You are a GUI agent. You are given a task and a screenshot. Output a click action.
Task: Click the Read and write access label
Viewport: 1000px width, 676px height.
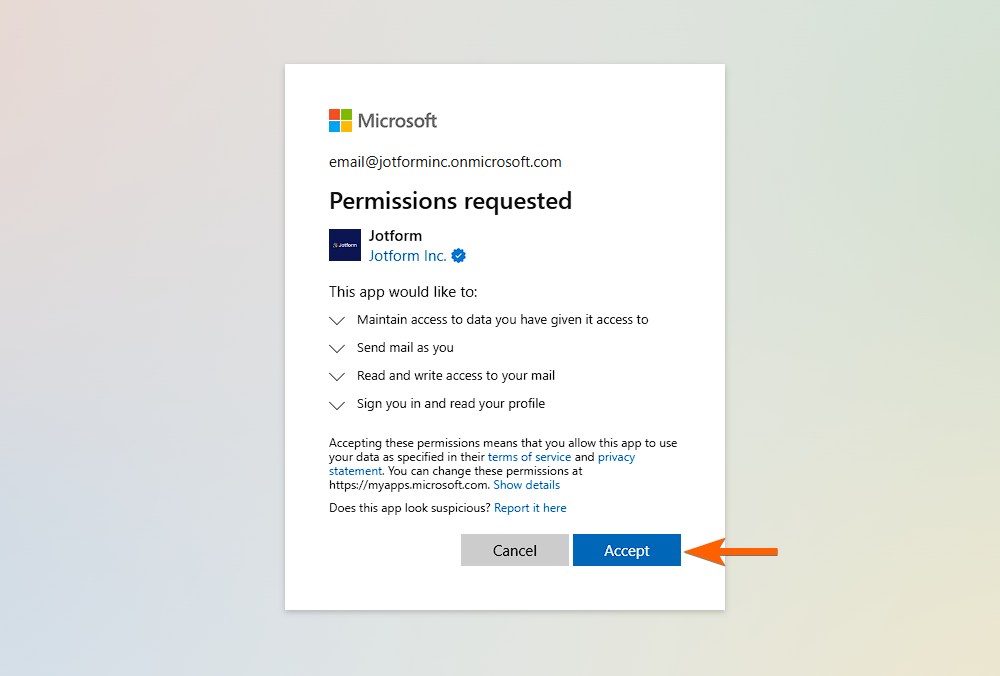pos(455,376)
